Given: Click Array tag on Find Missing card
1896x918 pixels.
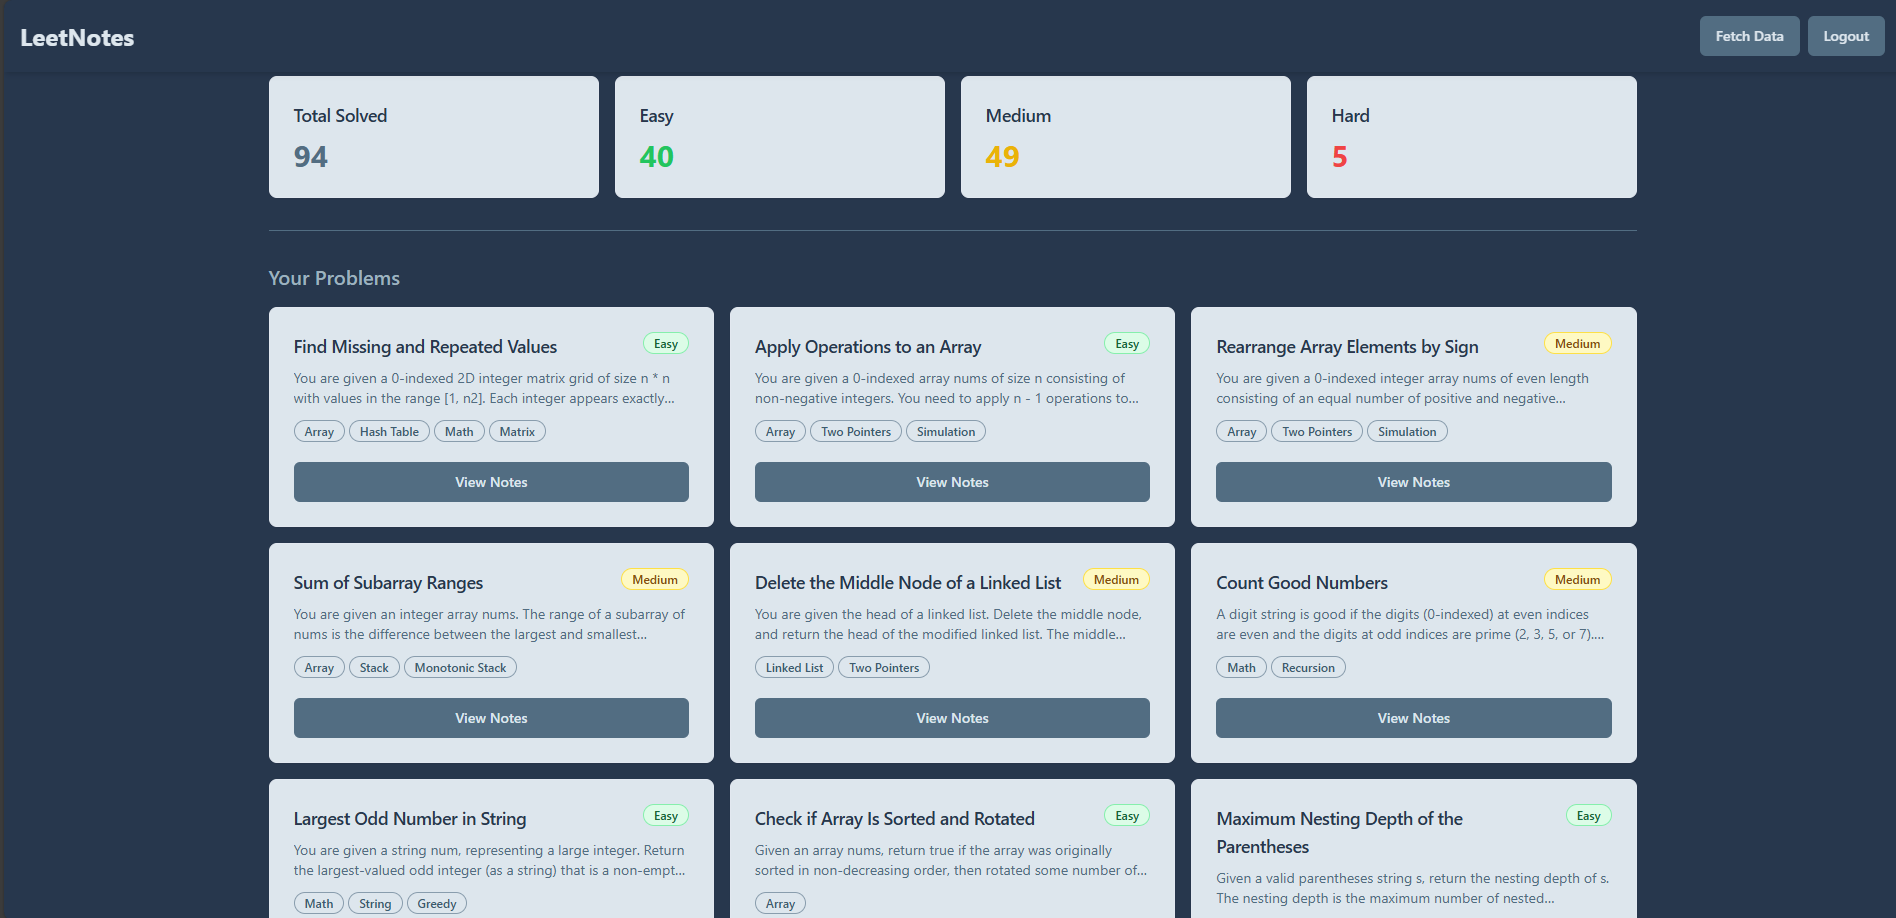Looking at the screenshot, I should (x=319, y=432).
